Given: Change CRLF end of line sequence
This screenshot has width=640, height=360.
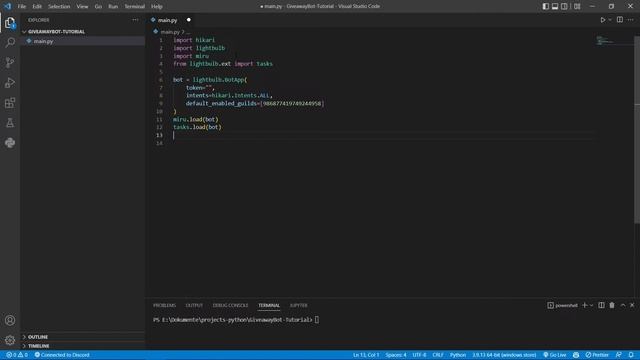Looking at the screenshot, I should [x=438, y=355].
